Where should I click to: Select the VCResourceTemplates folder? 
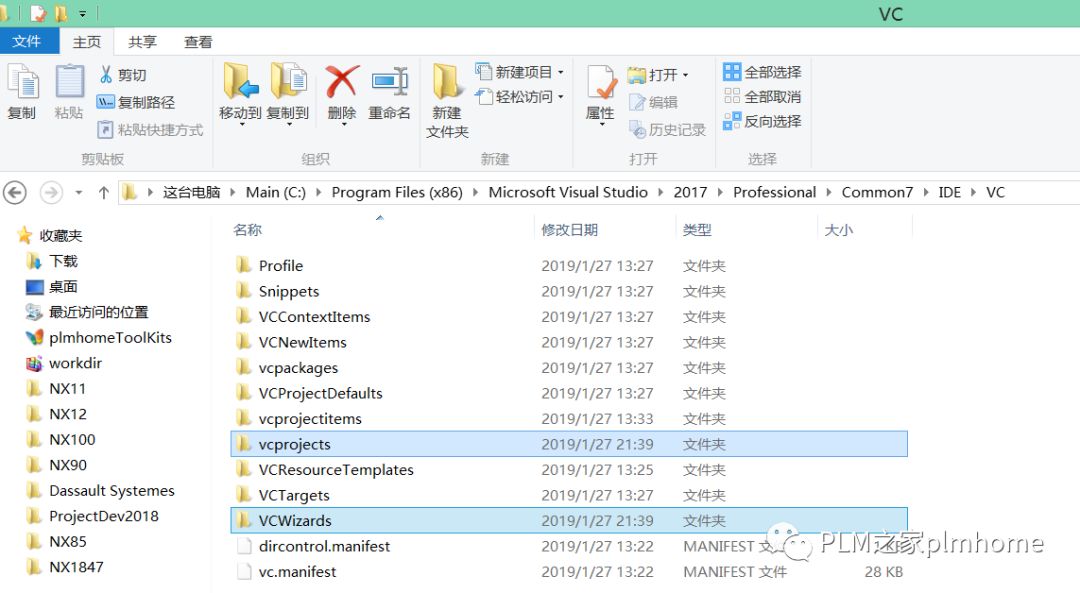pyautogui.click(x=569, y=470)
